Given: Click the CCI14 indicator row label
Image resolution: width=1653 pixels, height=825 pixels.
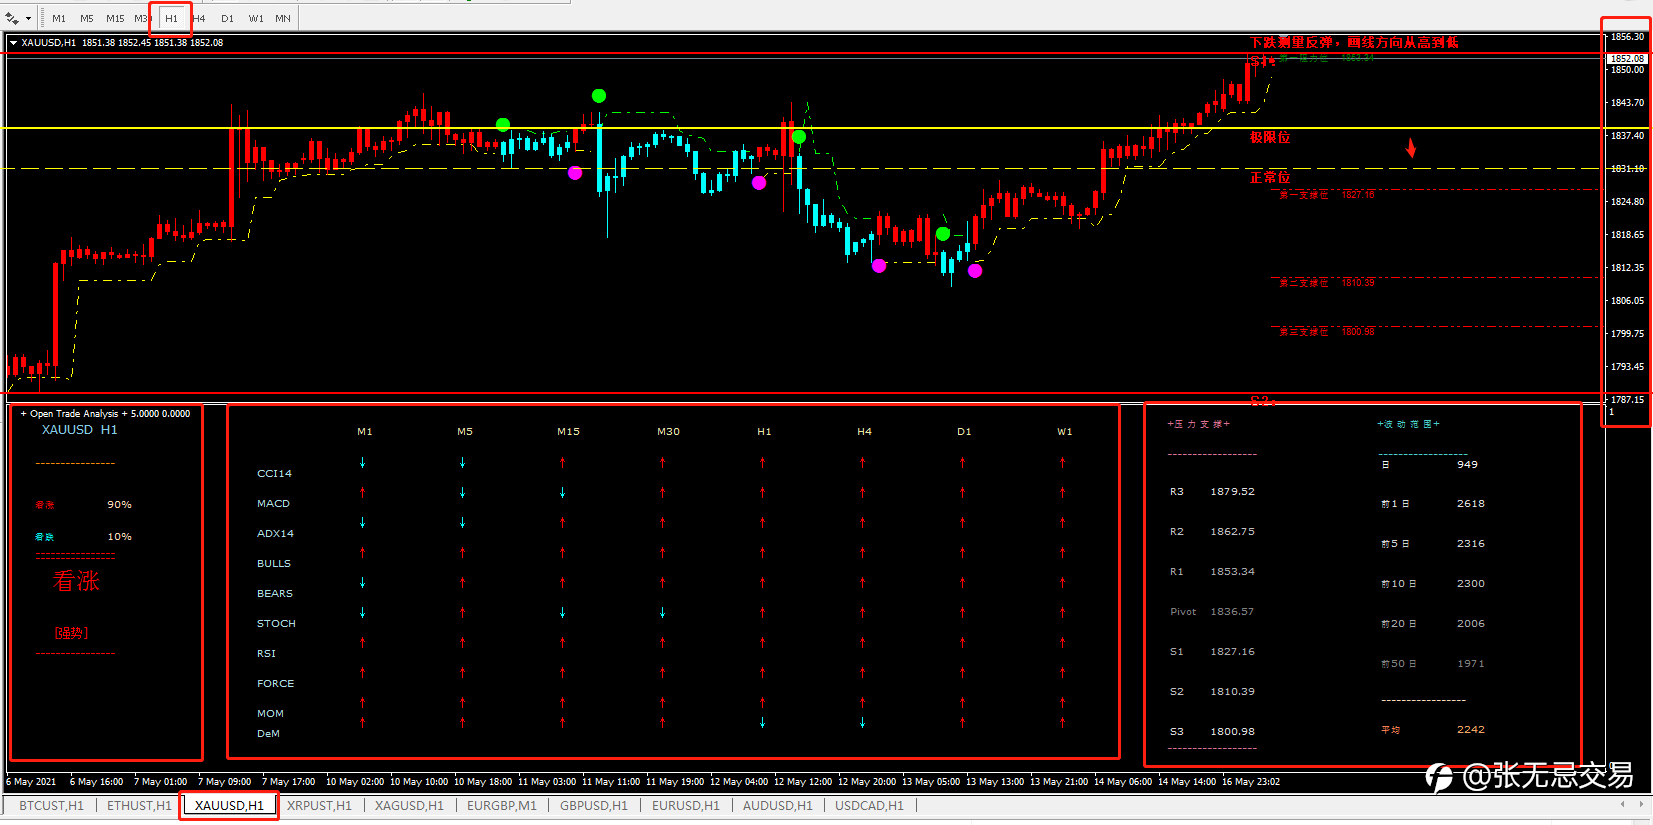Looking at the screenshot, I should pos(274,474).
